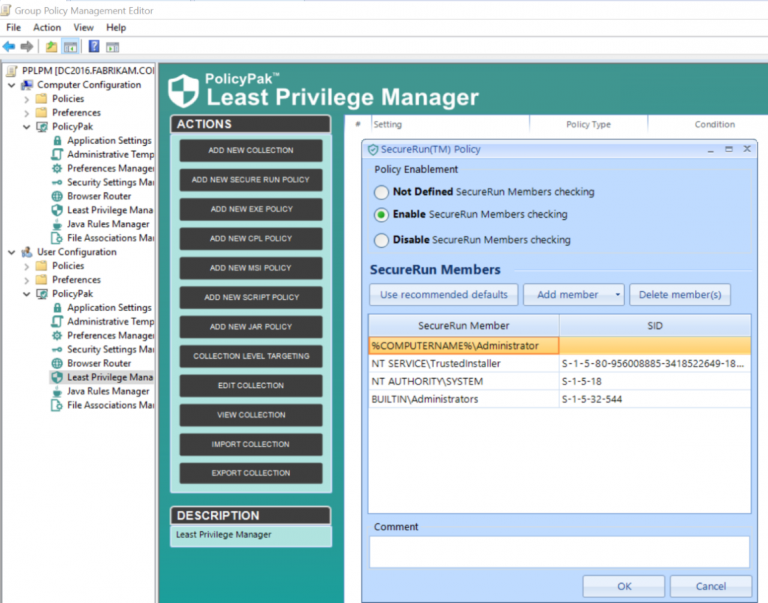The height and width of the screenshot is (603, 768).
Task: Click Least Privilege Manager shield icon under Computer Configuration
Action: click(x=57, y=210)
